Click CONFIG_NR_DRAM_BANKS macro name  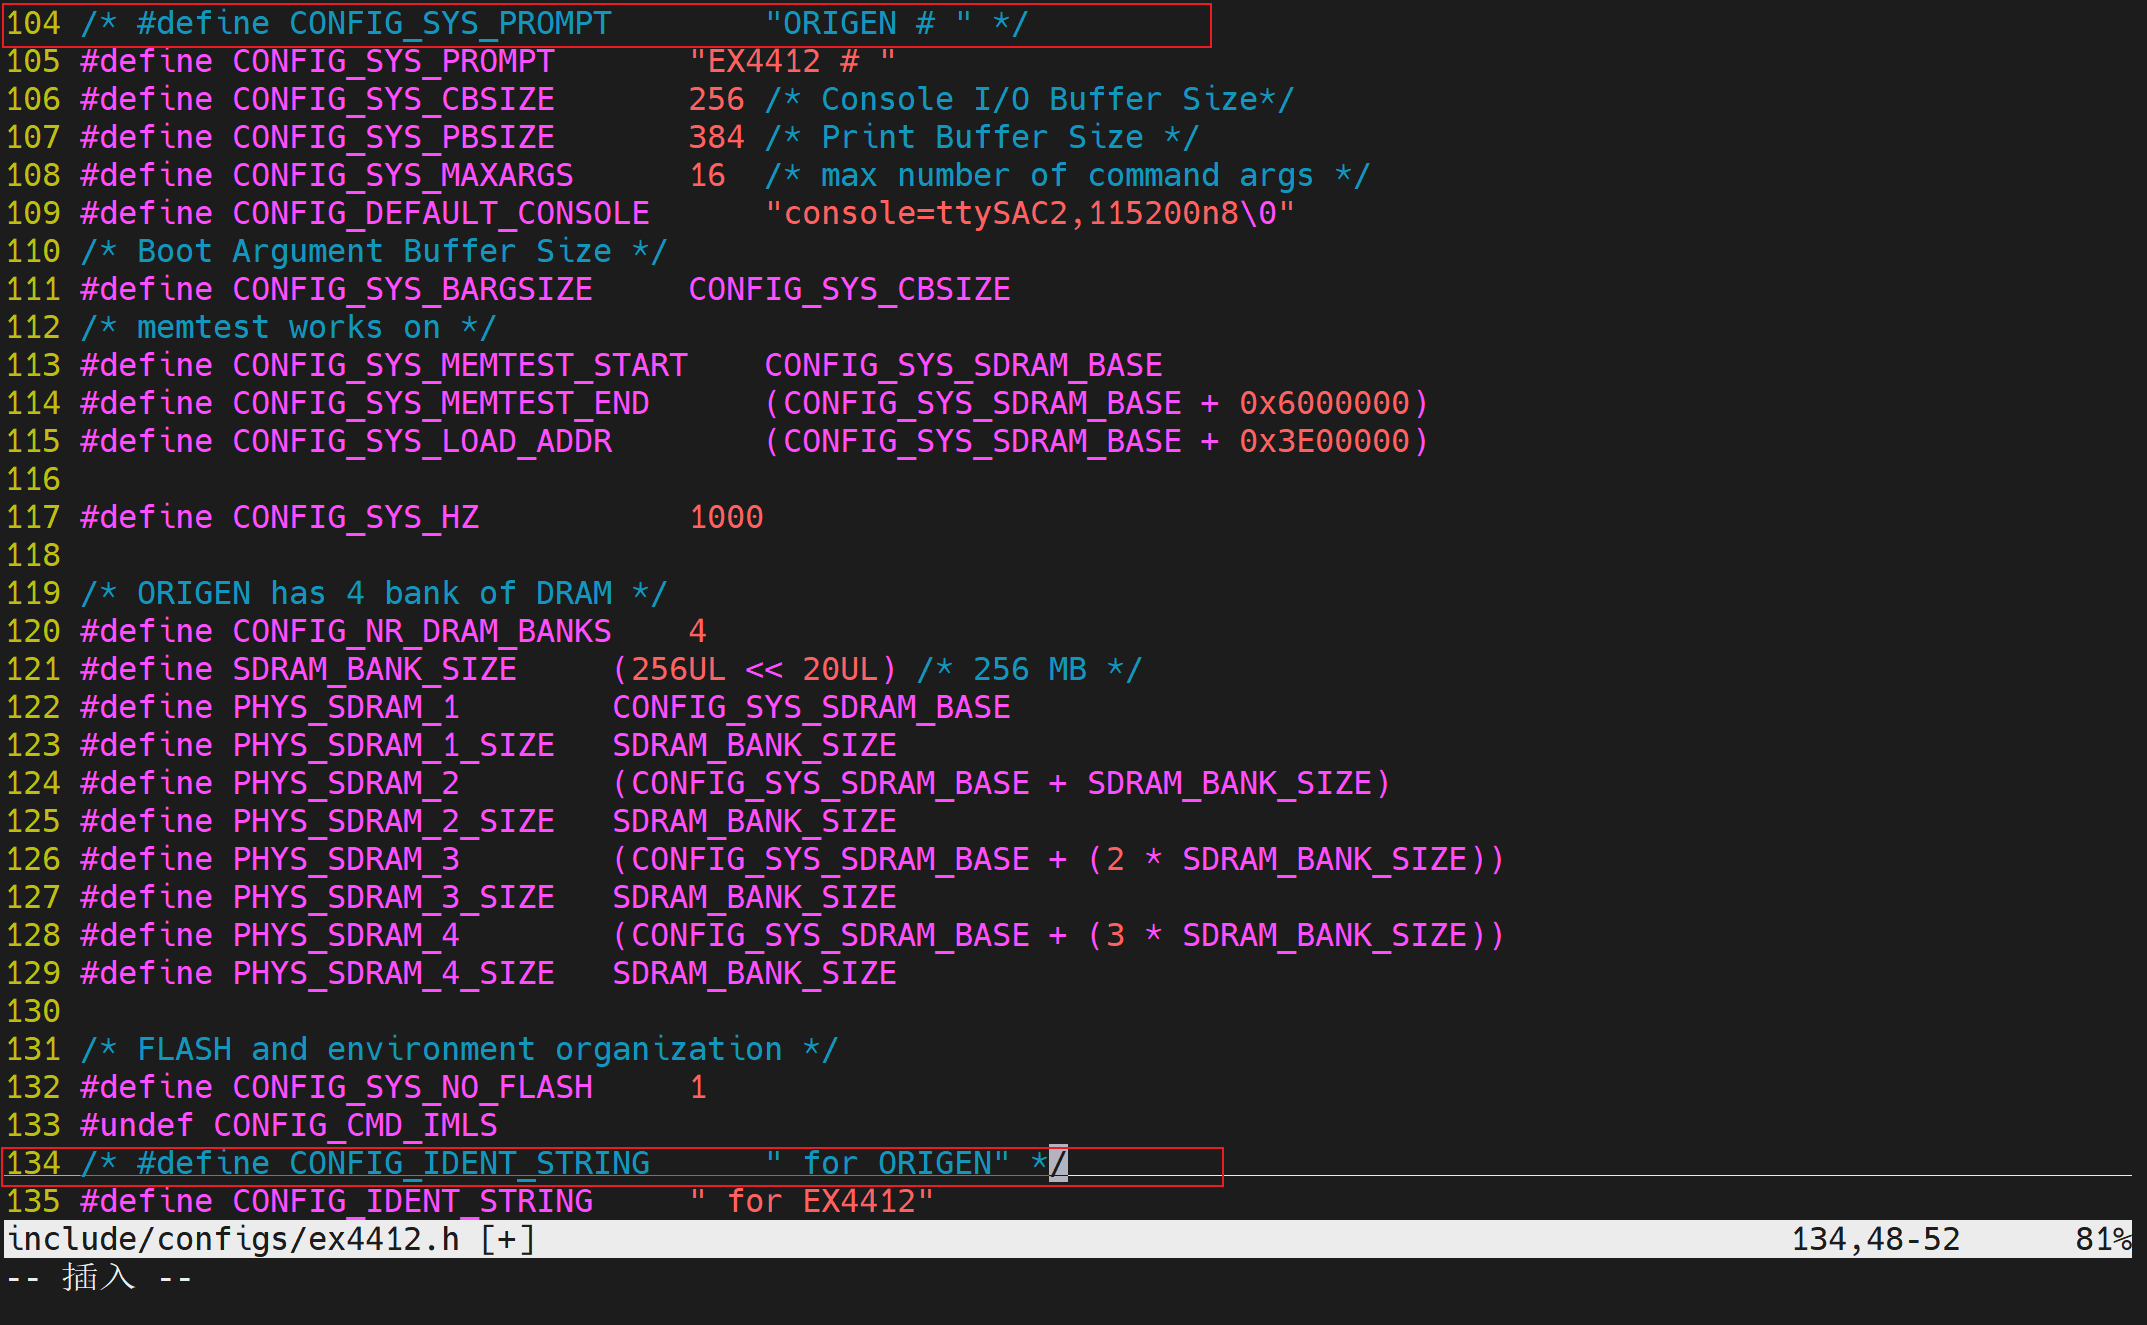tap(421, 632)
